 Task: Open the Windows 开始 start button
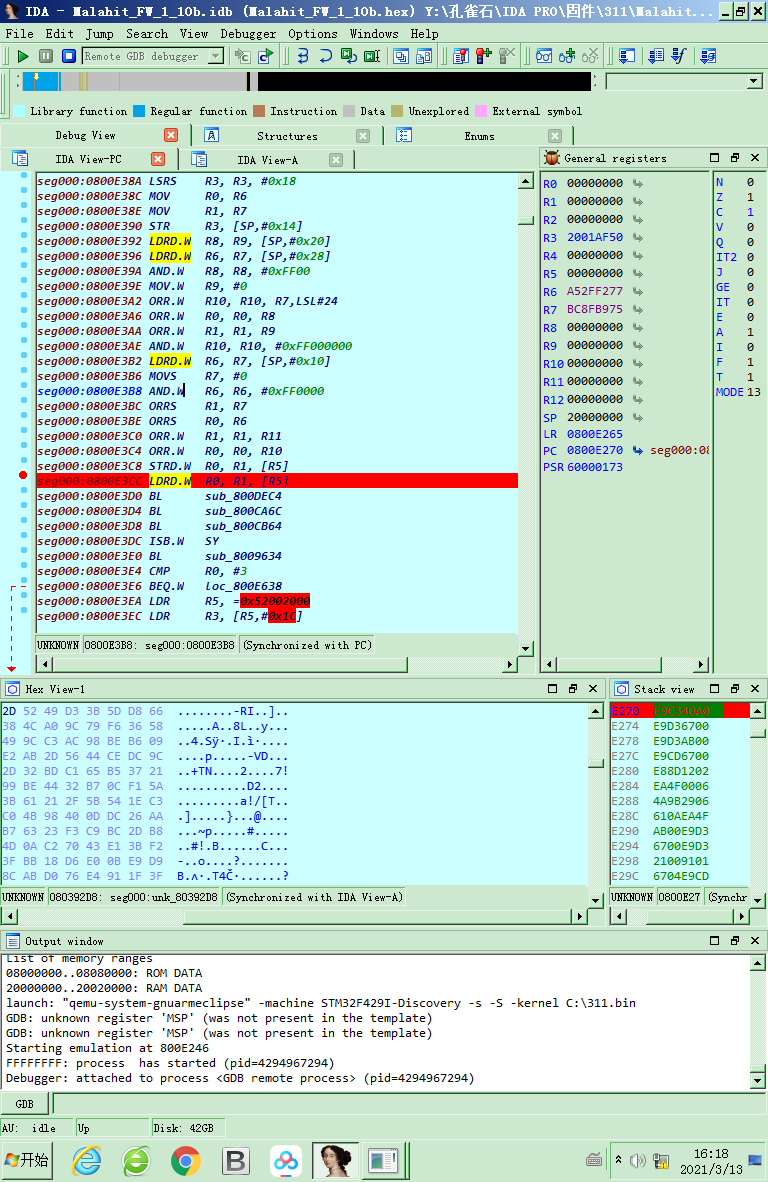coord(26,1160)
